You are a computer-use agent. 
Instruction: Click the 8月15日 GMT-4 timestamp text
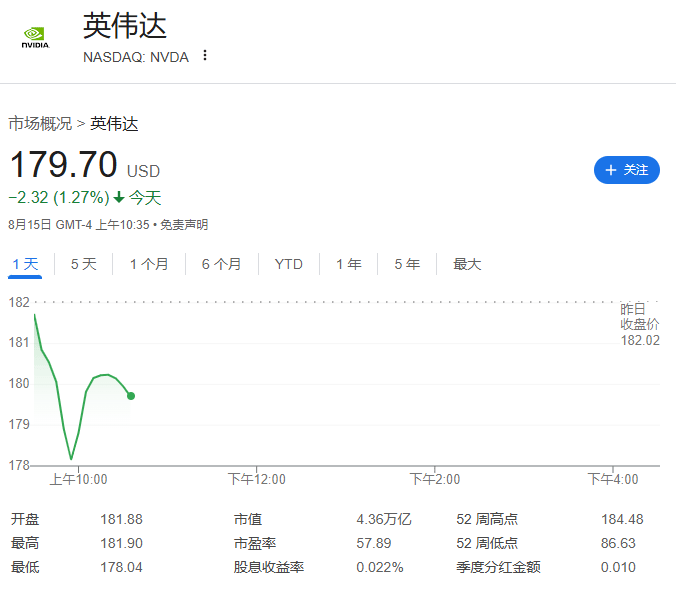pyautogui.click(x=79, y=225)
